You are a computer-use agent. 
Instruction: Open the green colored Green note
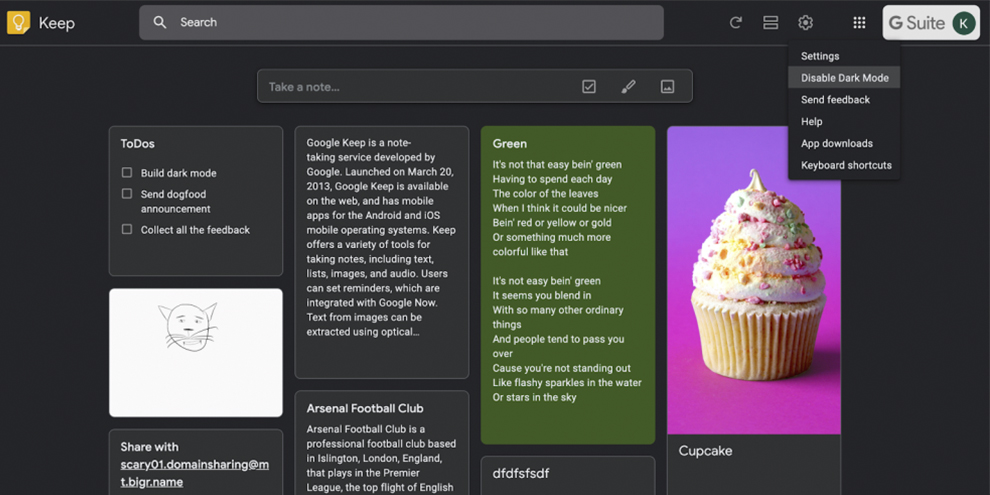568,285
